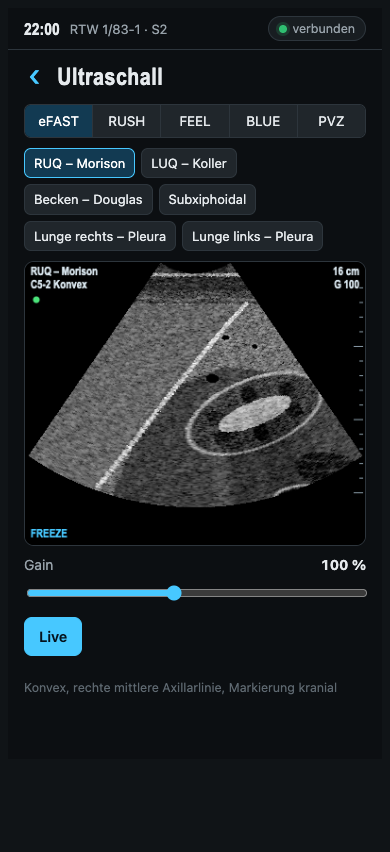The height and width of the screenshot is (852, 390).
Task: Click the ultrasound sector image
Action: click(195, 385)
